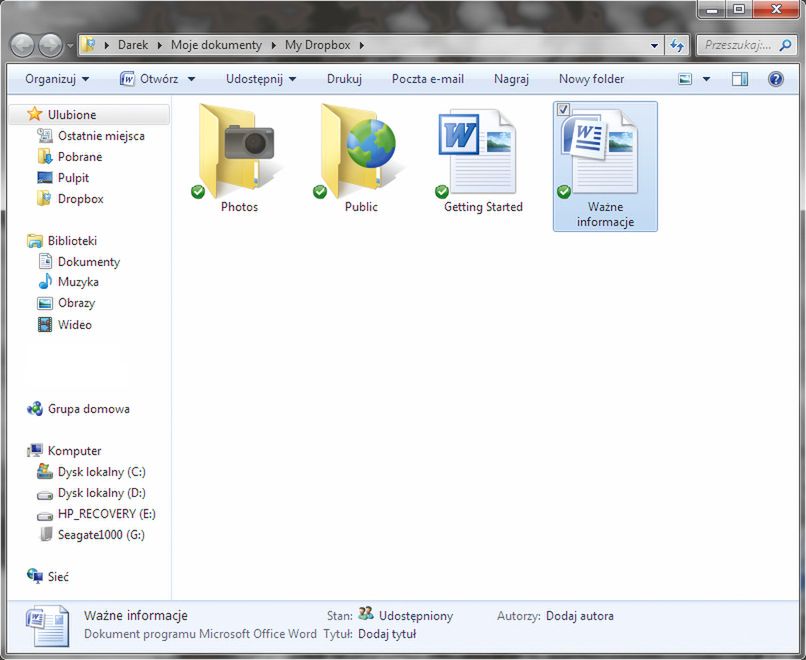Select the Photos folder
The height and width of the screenshot is (660, 806).
click(240, 158)
